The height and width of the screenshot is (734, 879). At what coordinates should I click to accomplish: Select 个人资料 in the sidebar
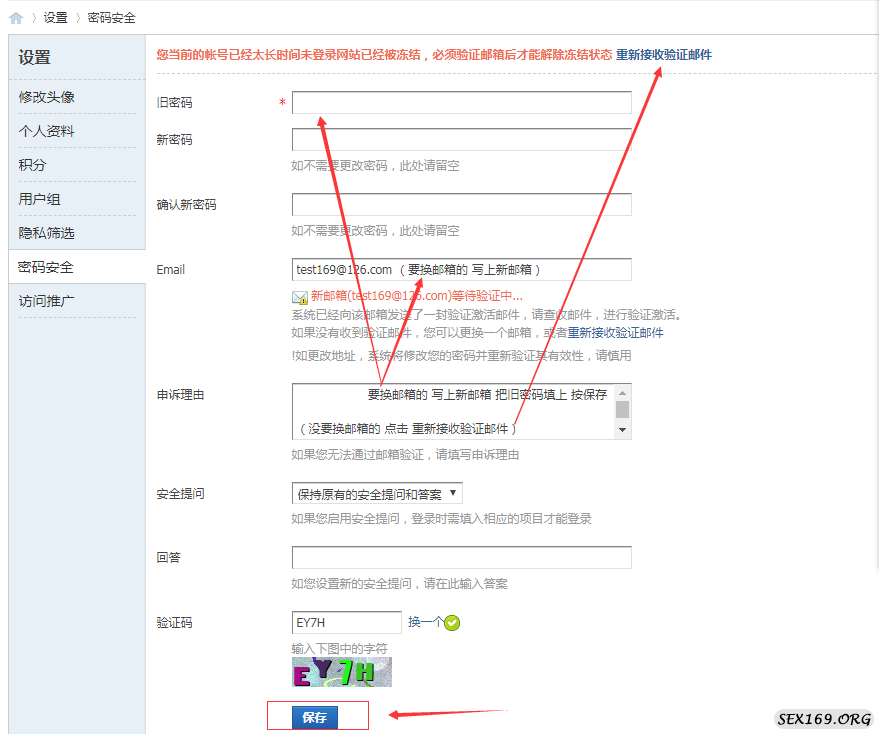pos(47,131)
